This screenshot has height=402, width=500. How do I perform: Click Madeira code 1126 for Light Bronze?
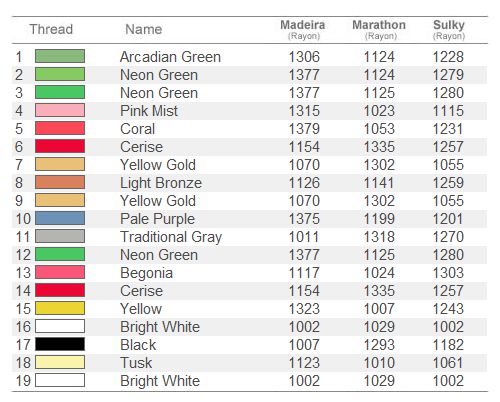coord(304,183)
